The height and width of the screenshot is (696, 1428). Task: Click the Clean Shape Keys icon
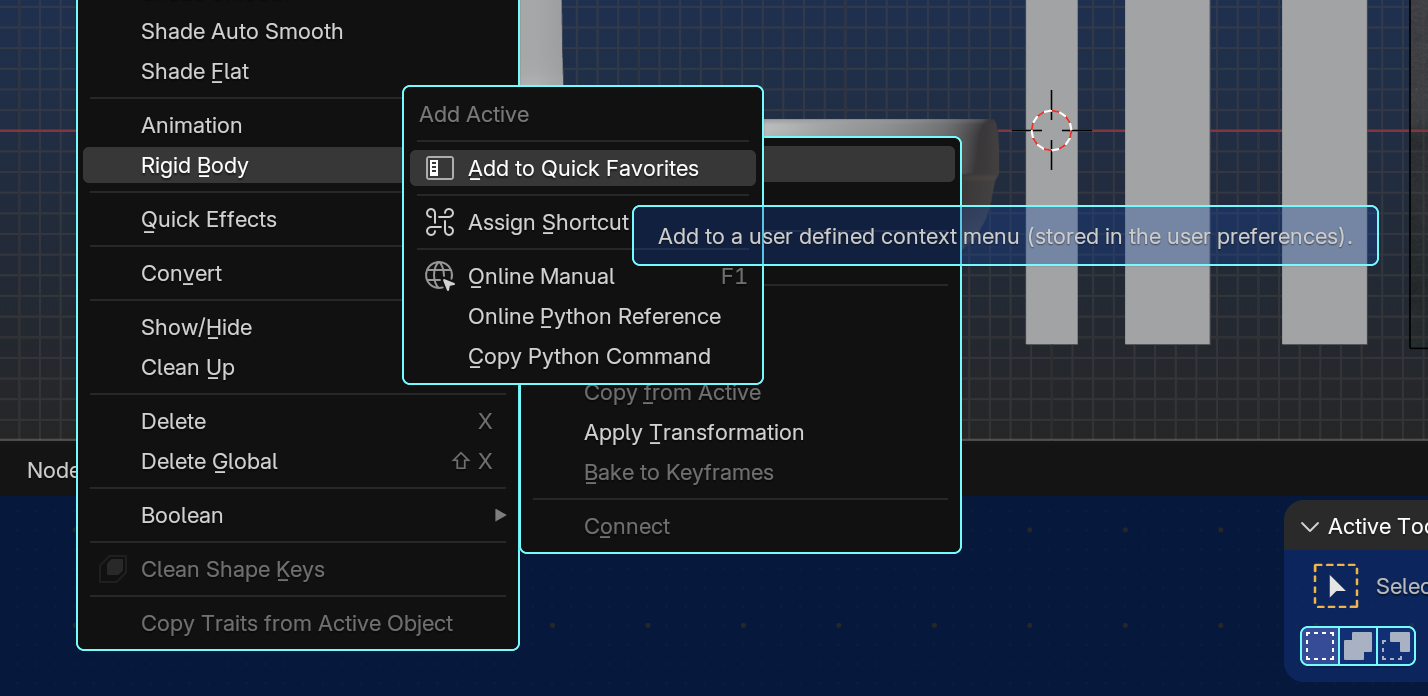(x=114, y=569)
